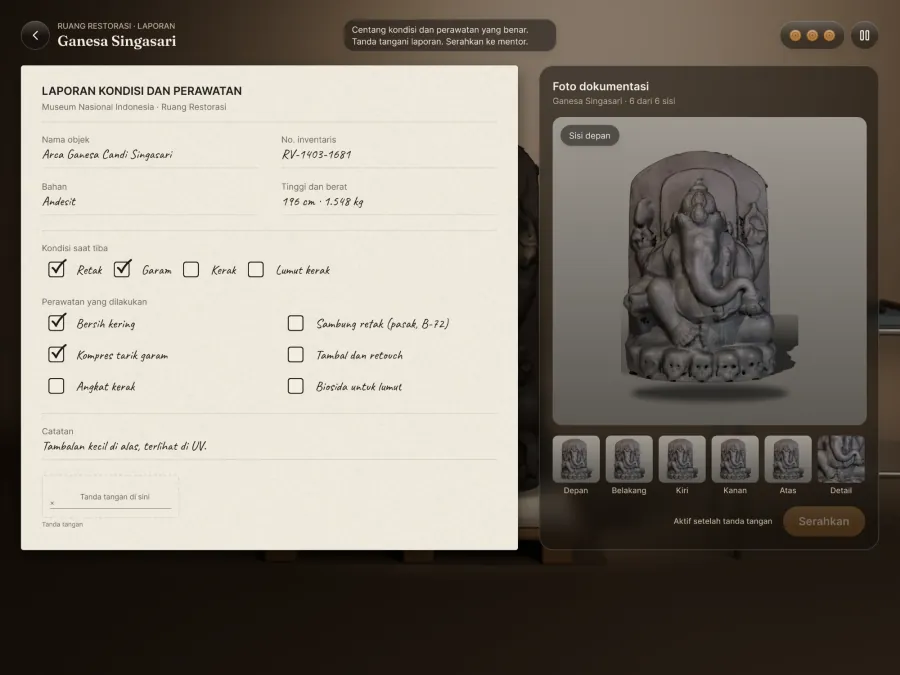Click inventory number RV-1403-1681
This screenshot has width=900, height=675.
316,154
